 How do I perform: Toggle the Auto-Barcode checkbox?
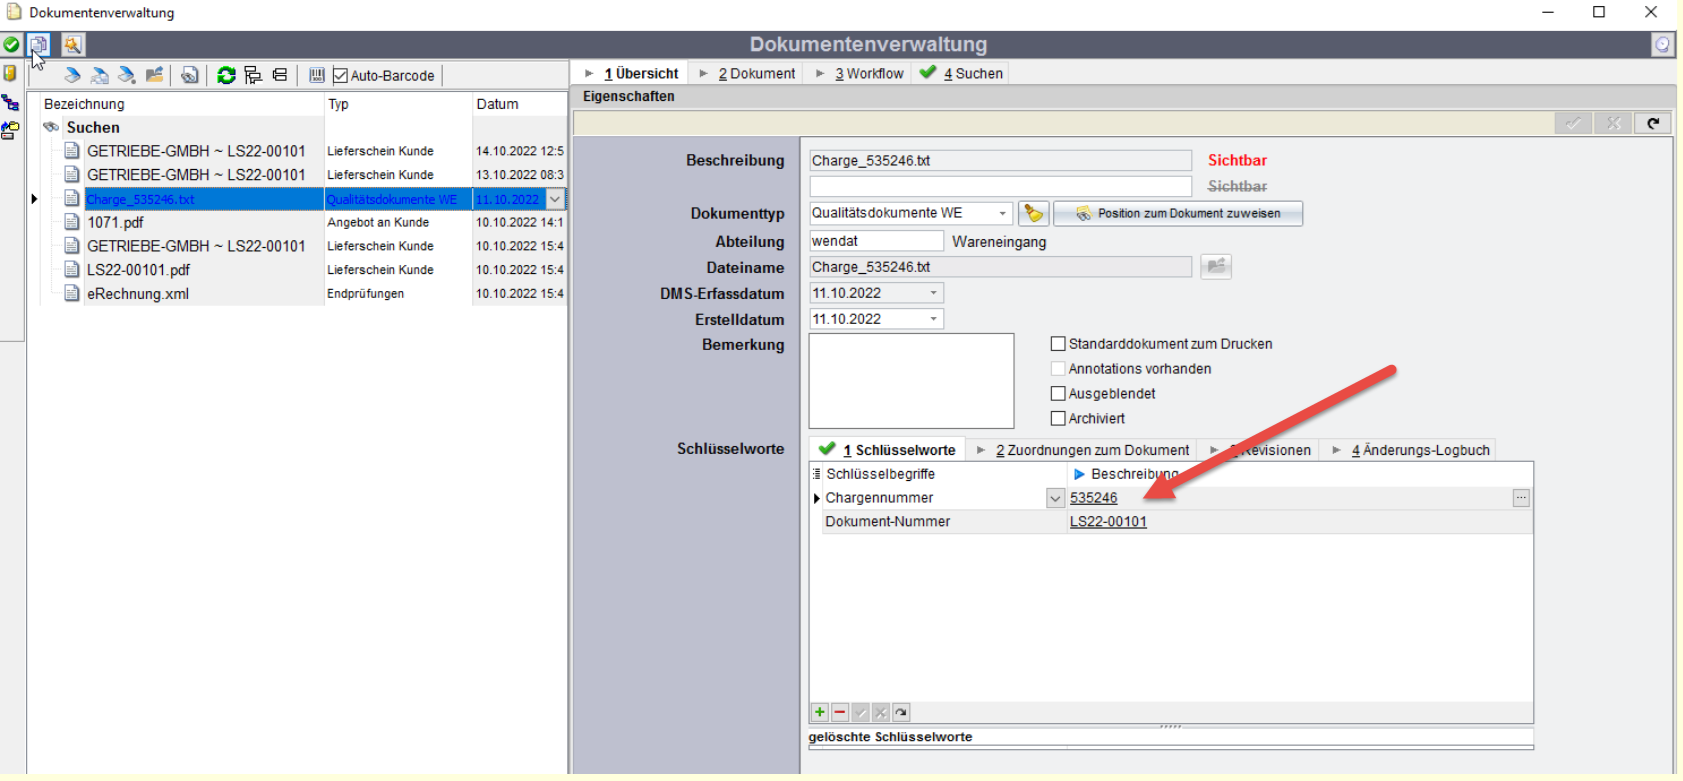(340, 76)
